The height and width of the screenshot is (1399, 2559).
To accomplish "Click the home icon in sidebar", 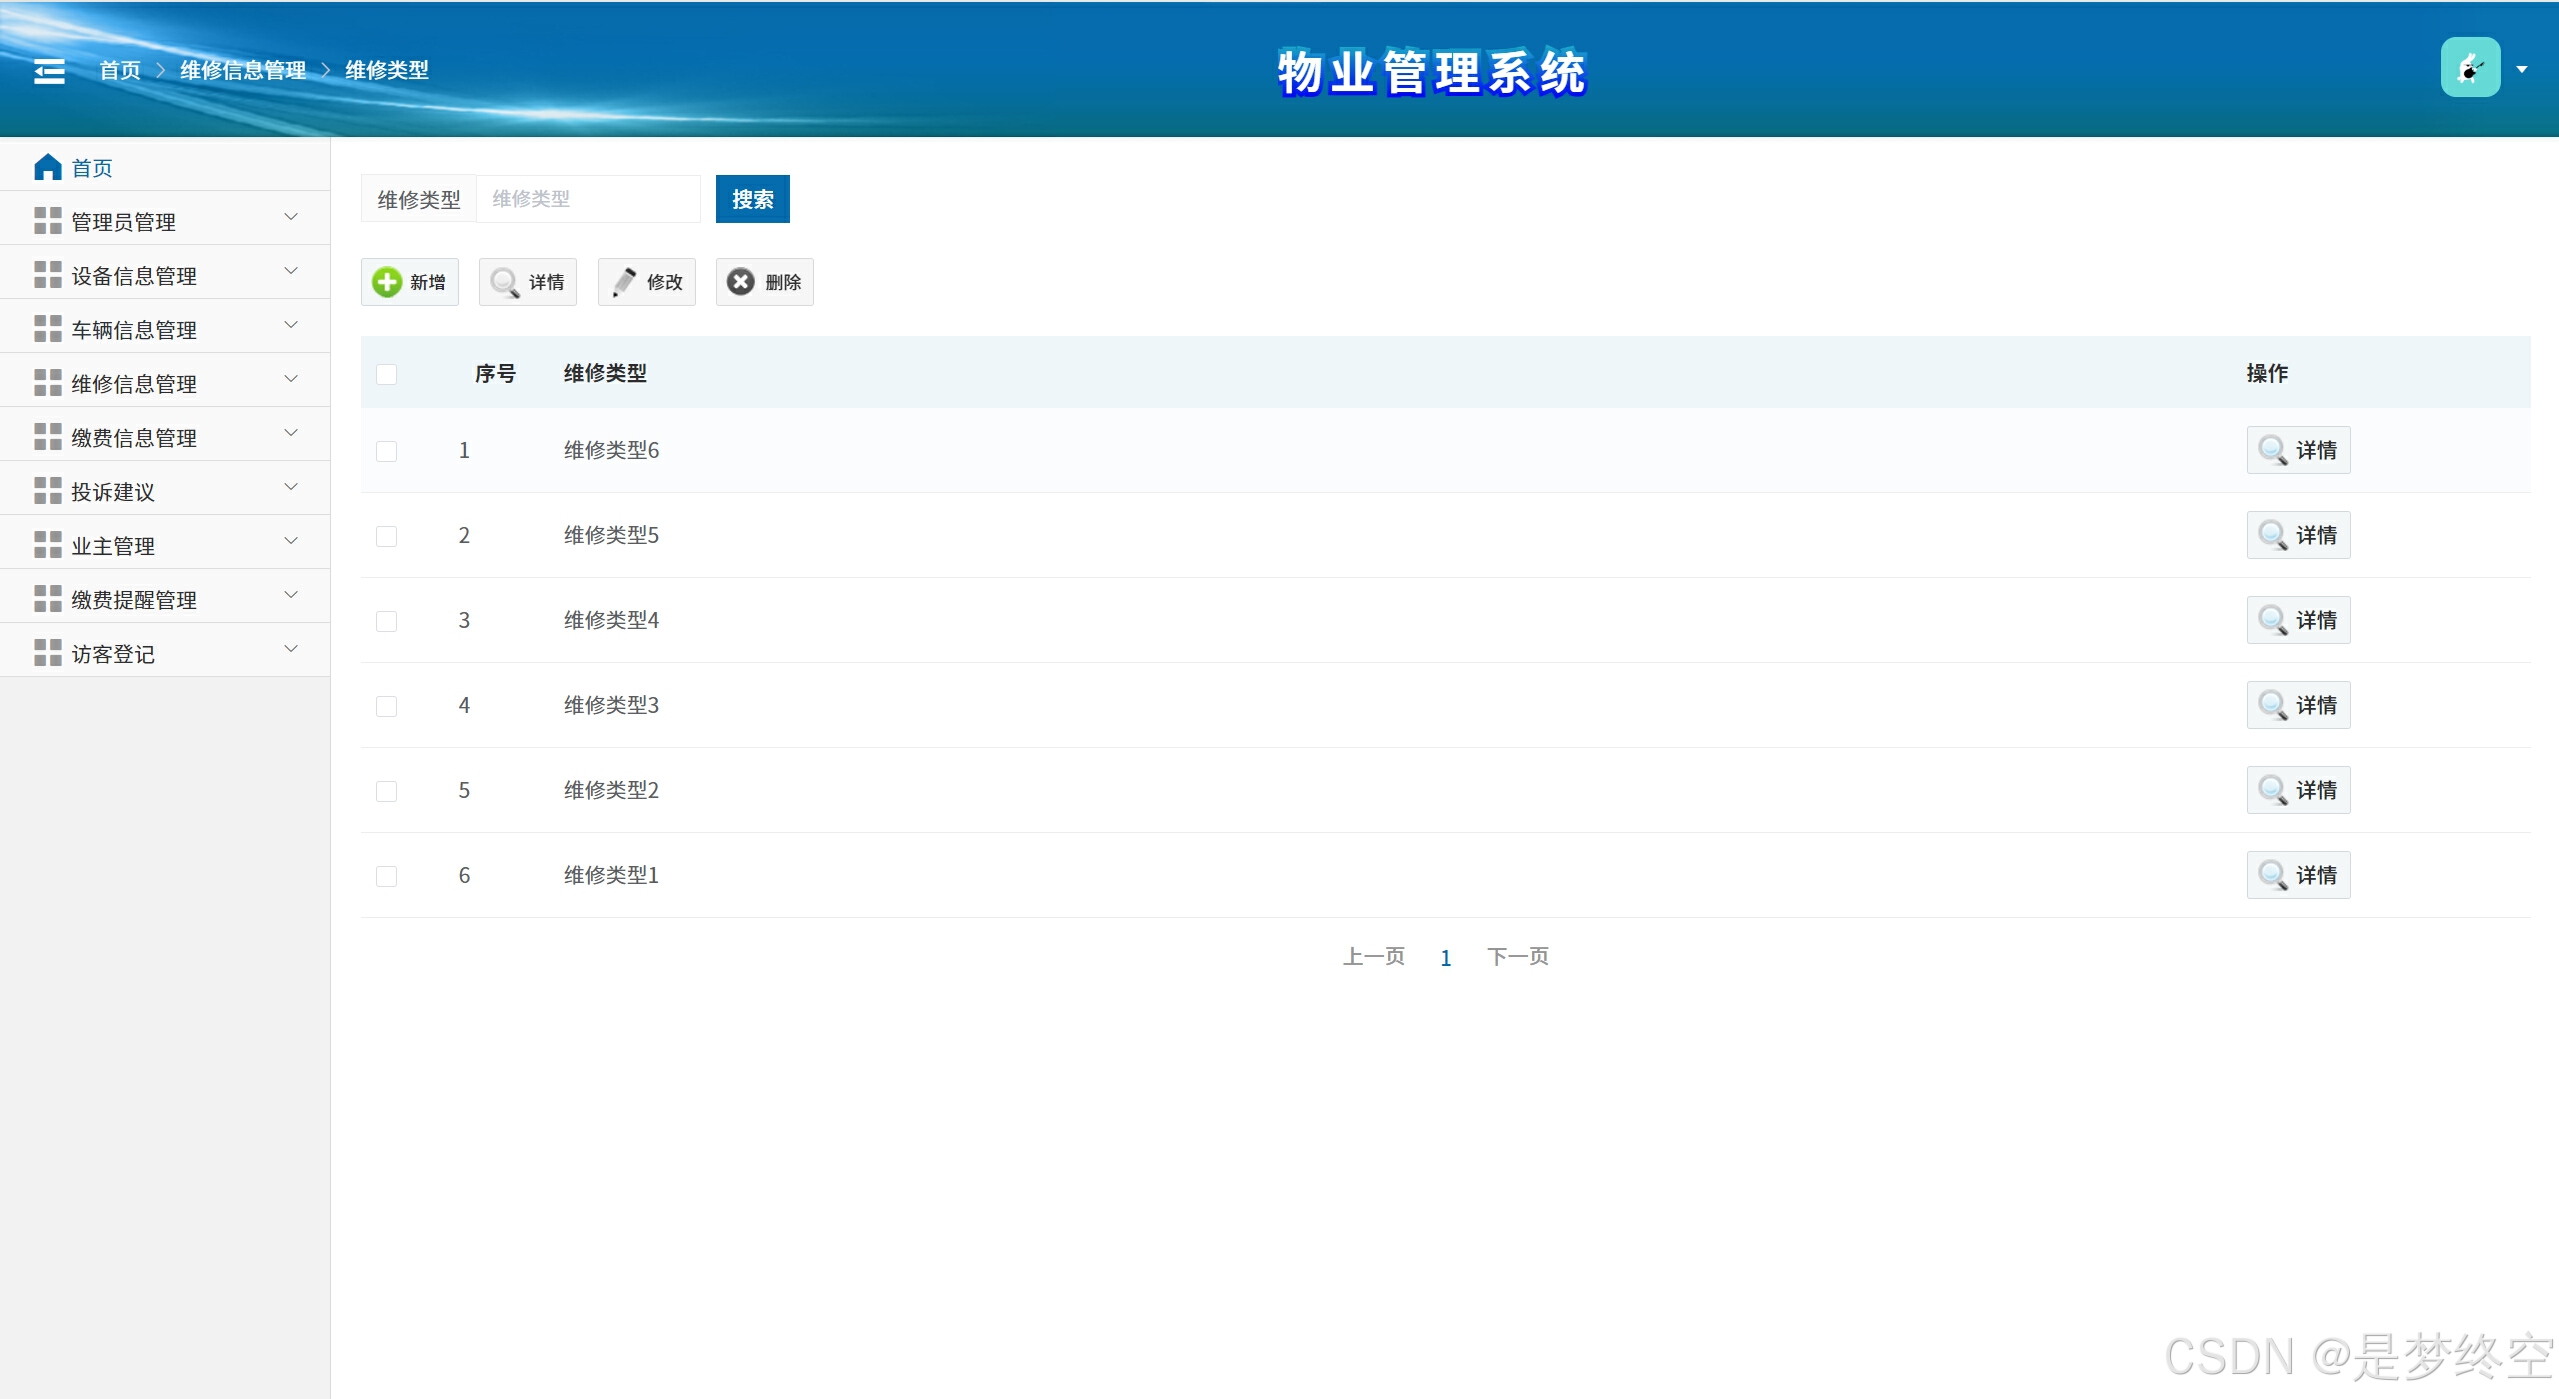I will 48,167.
